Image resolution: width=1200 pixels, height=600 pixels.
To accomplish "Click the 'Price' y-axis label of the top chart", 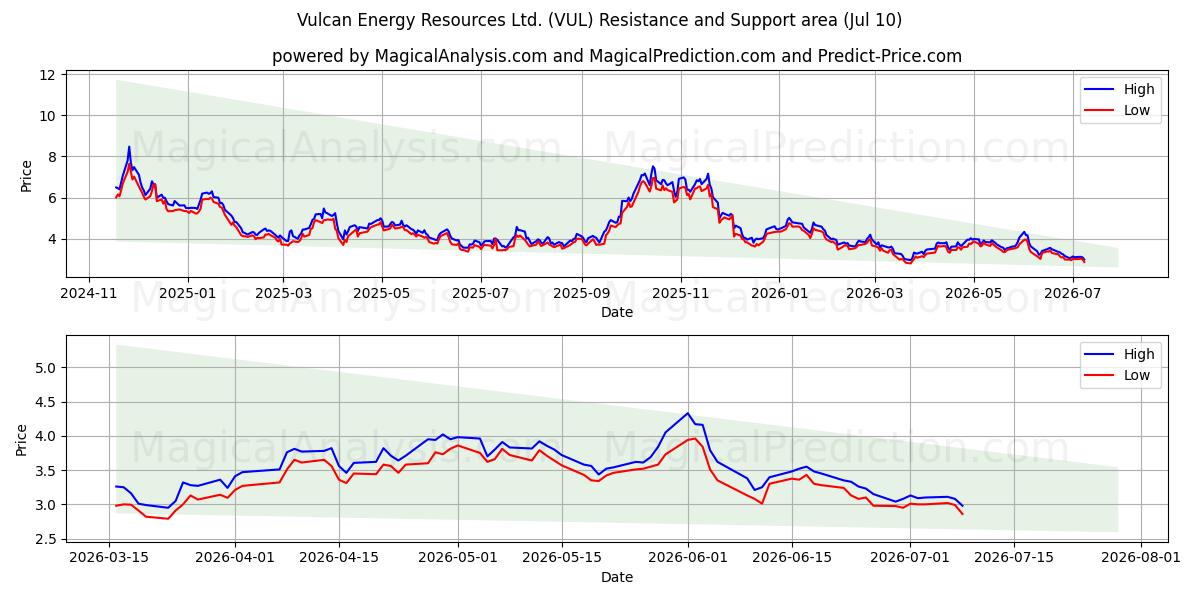I will [x=26, y=175].
